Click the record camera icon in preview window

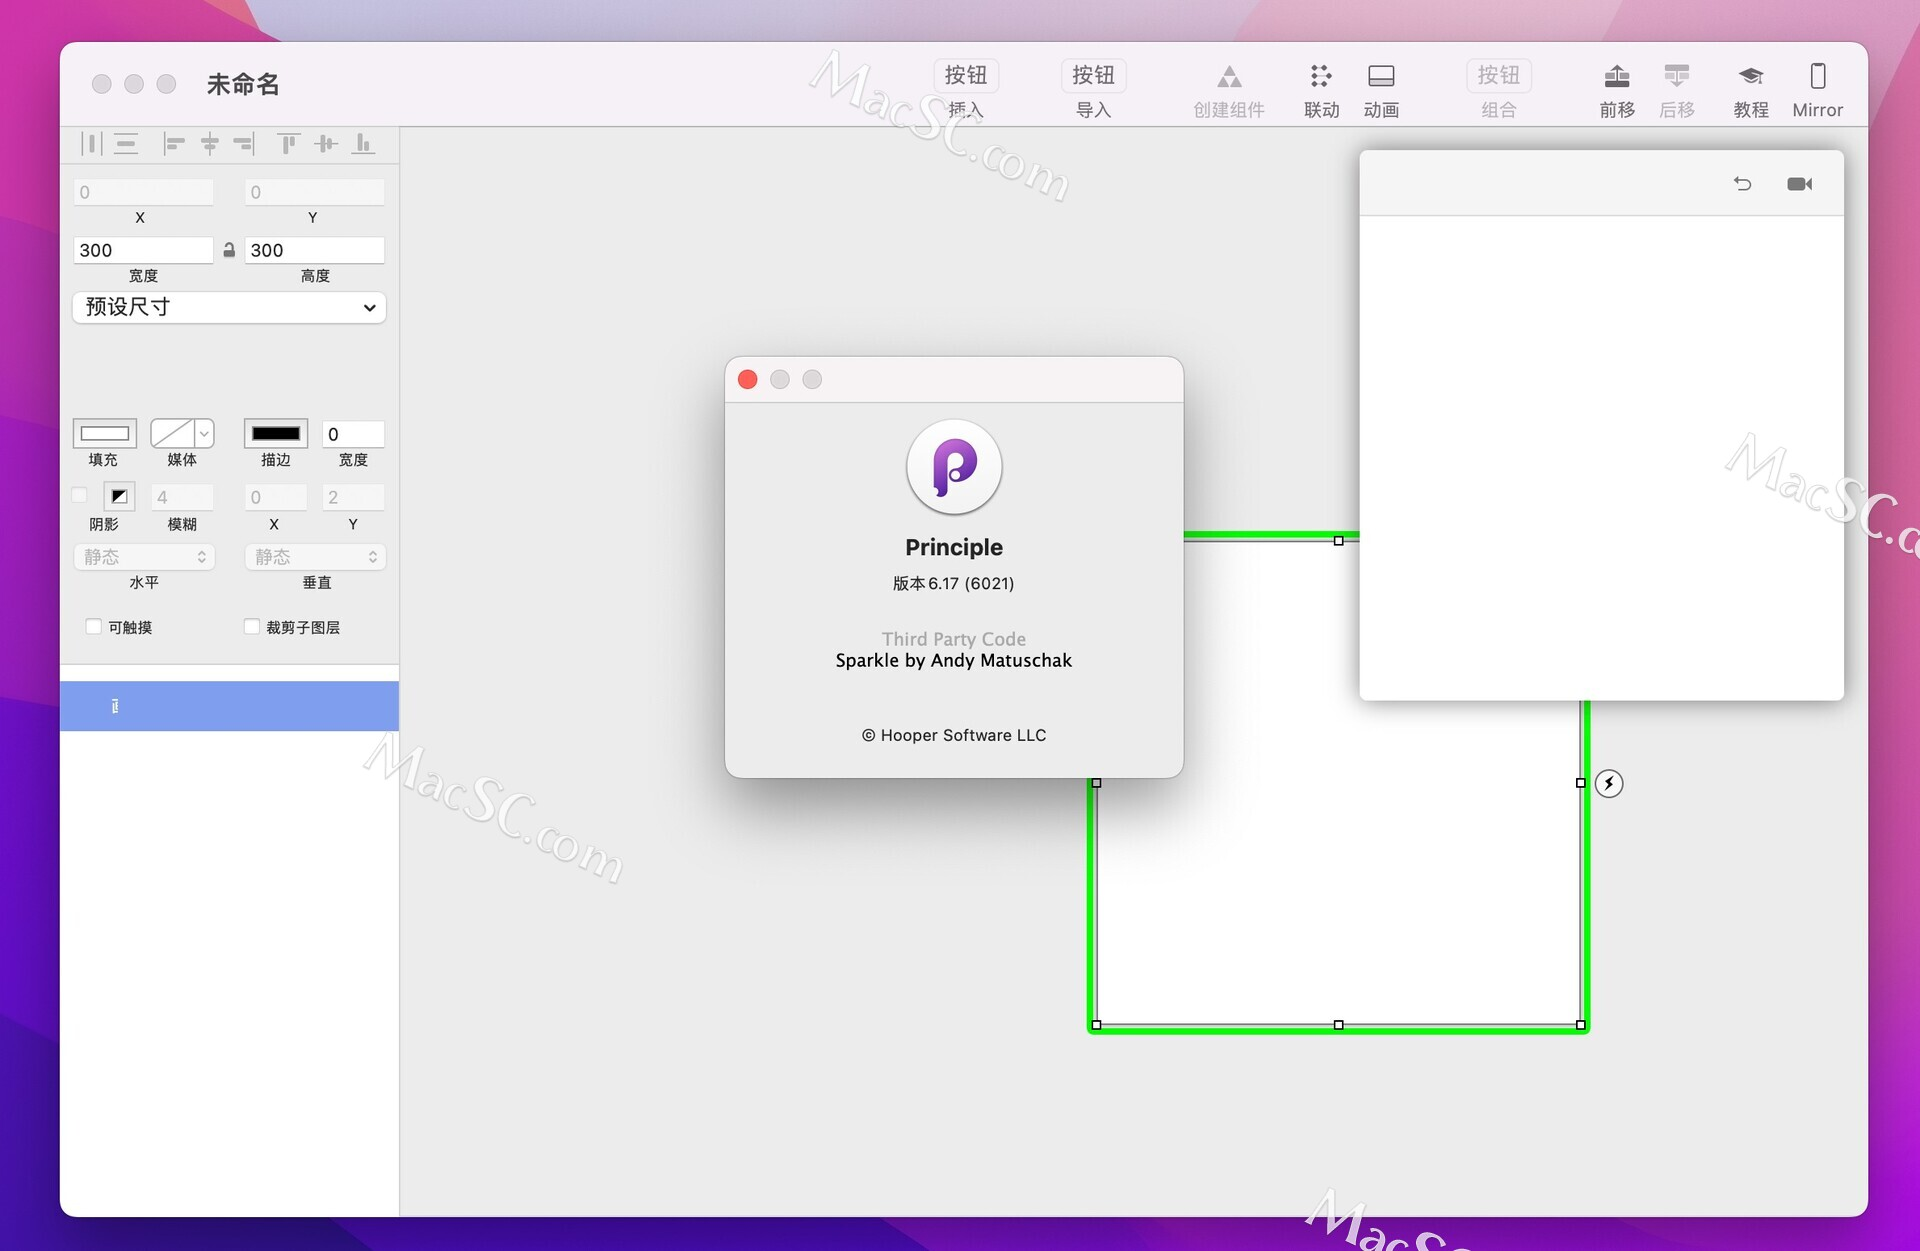click(x=1799, y=184)
